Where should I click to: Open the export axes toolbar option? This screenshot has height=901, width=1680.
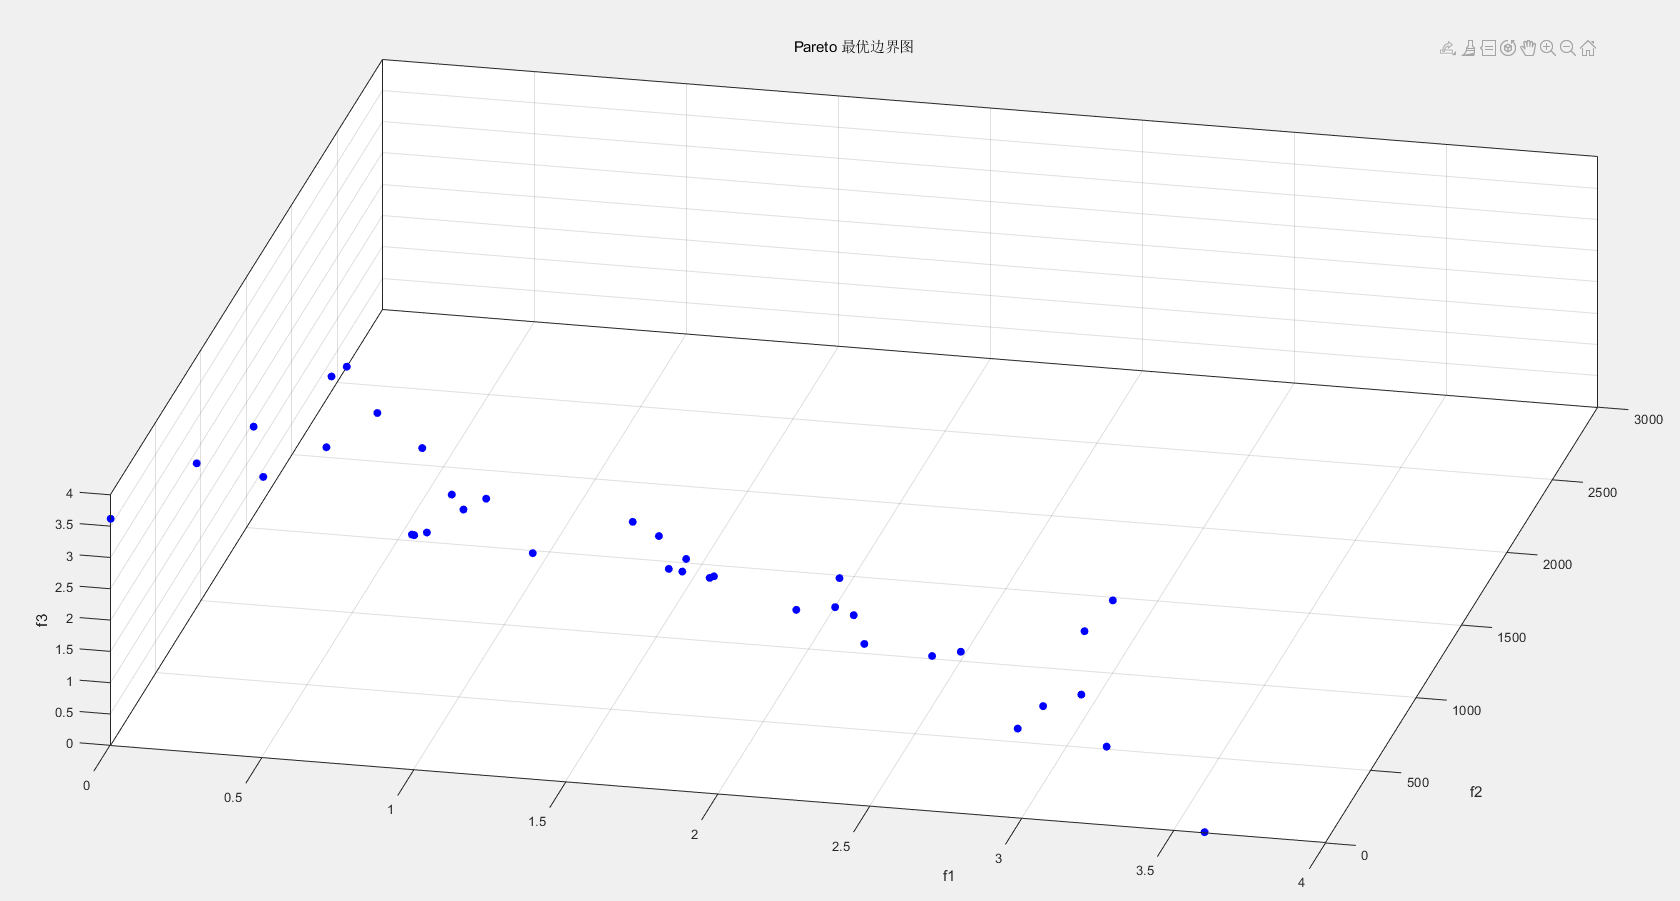pos(1448,48)
